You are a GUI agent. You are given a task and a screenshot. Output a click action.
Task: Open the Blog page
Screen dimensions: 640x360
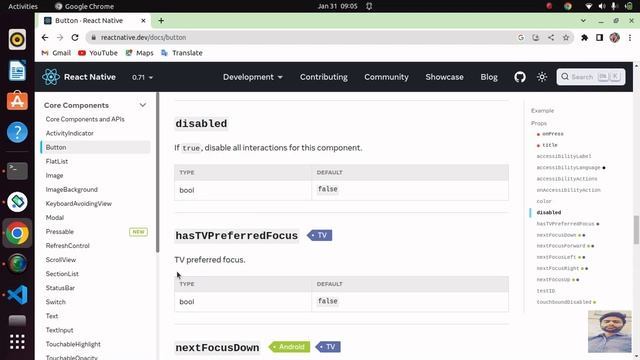[489, 77]
